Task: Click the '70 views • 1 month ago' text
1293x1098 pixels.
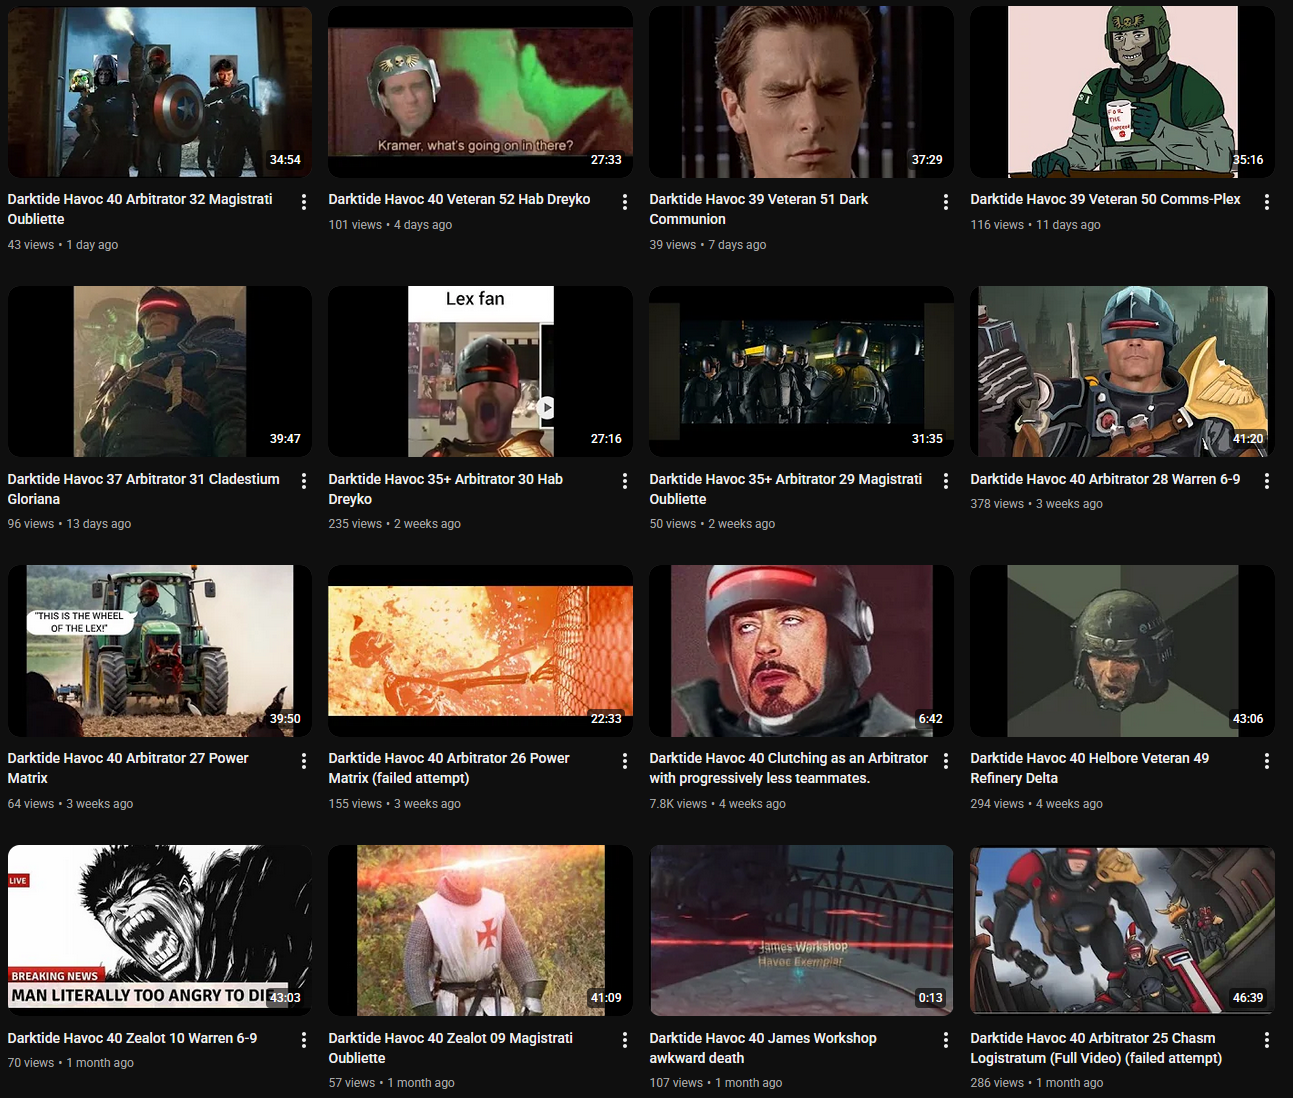Action: tap(71, 1063)
